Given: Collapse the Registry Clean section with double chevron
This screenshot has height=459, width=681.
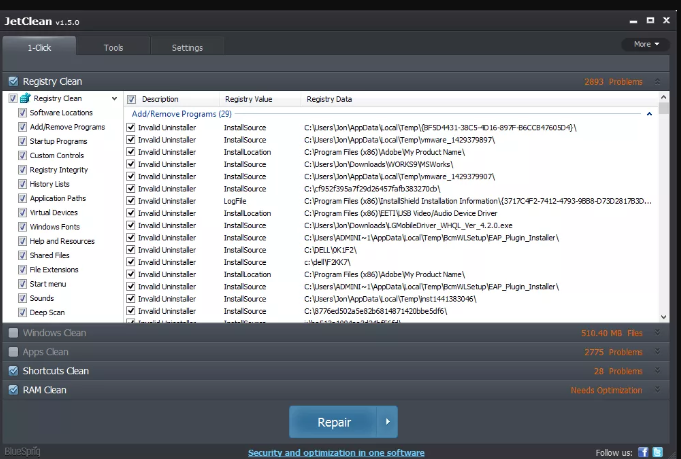Looking at the screenshot, I should [658, 82].
